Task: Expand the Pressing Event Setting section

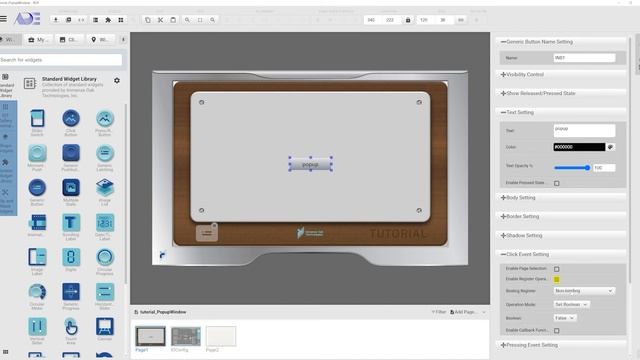Action: tap(561, 345)
